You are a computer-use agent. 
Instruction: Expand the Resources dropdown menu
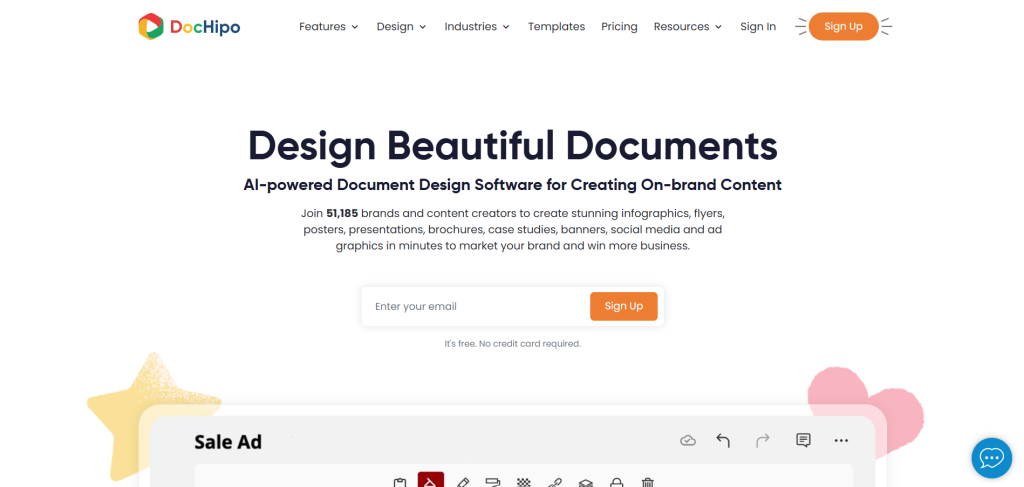(x=688, y=27)
